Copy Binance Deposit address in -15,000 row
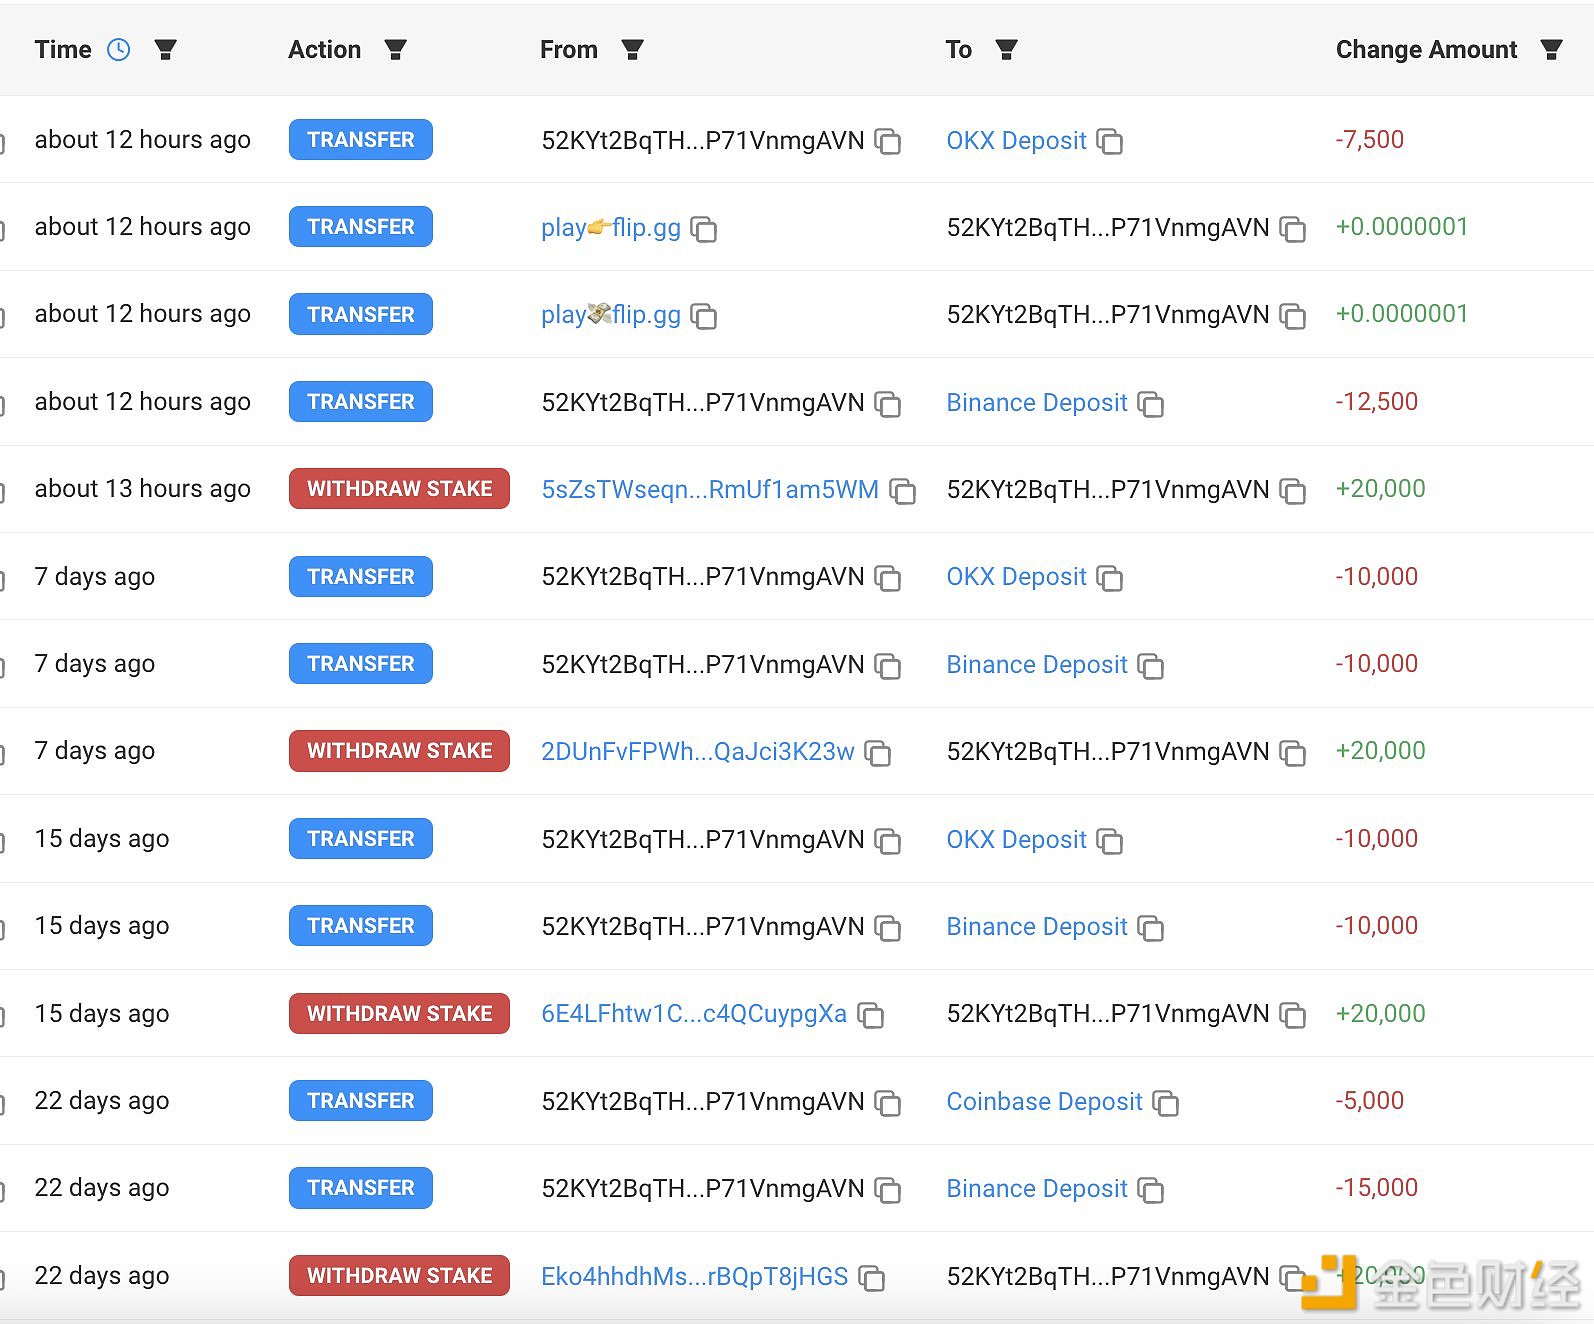 [1151, 1190]
